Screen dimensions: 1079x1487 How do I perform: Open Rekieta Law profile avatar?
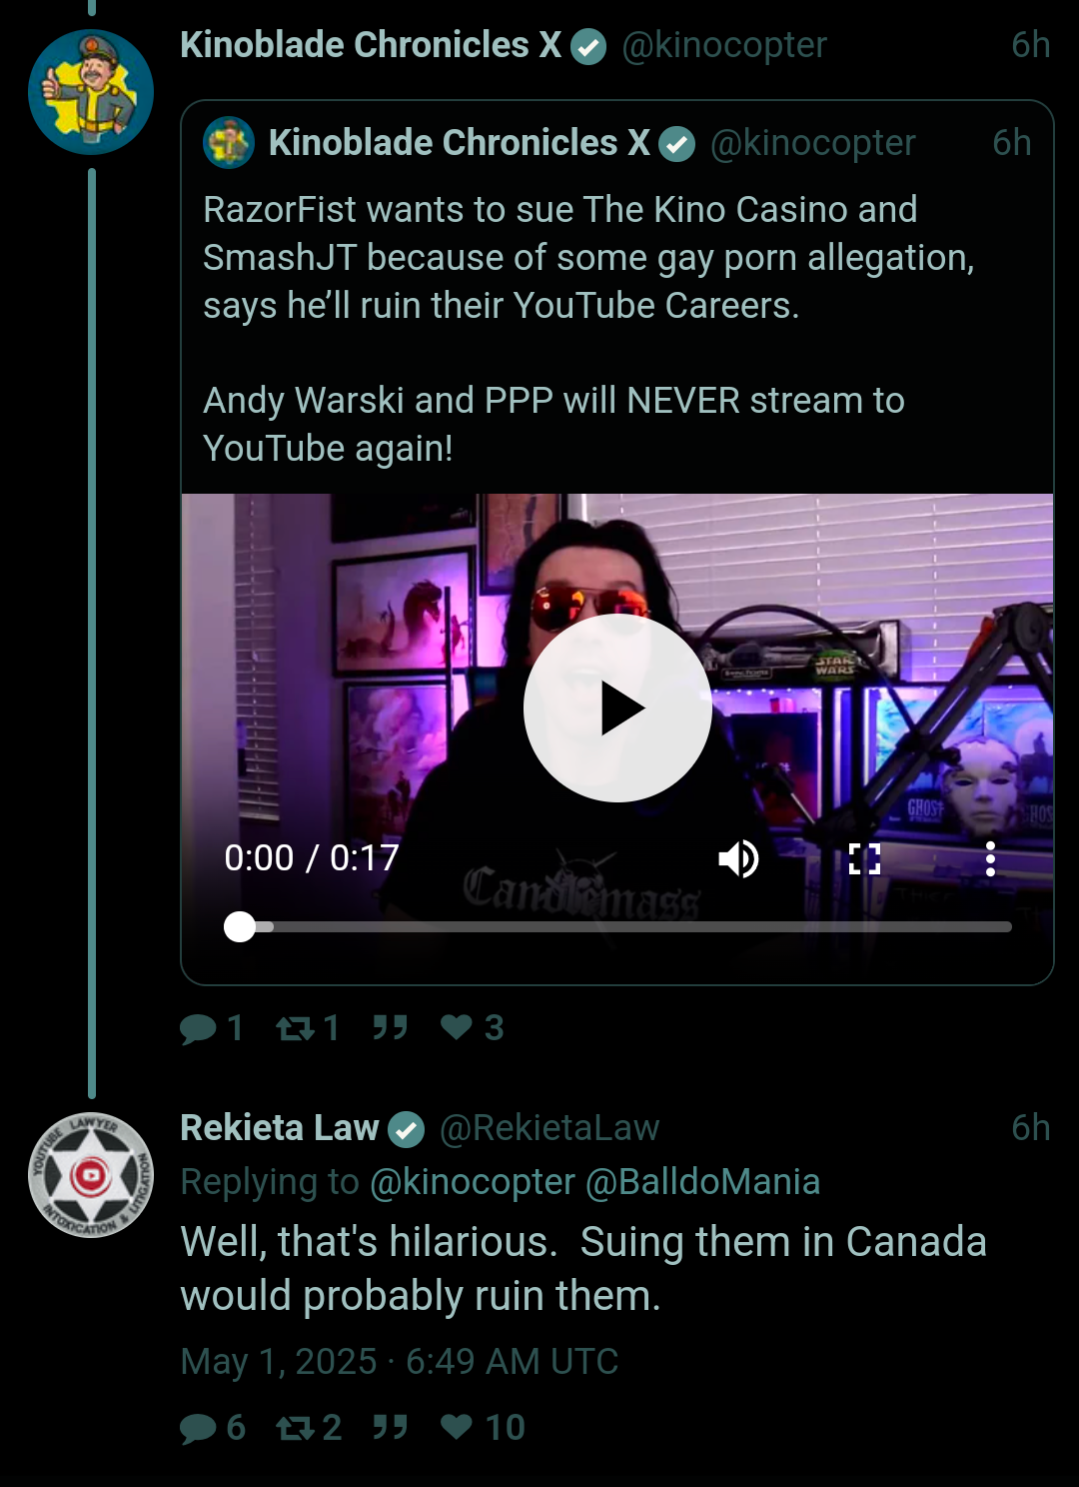pos(91,1175)
